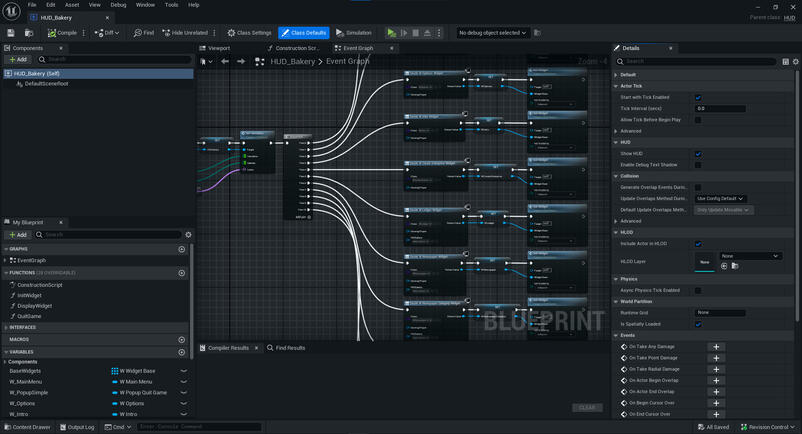Image resolution: width=802 pixels, height=434 pixels.
Task: Select the DisplayWidget function
Action: click(34, 306)
